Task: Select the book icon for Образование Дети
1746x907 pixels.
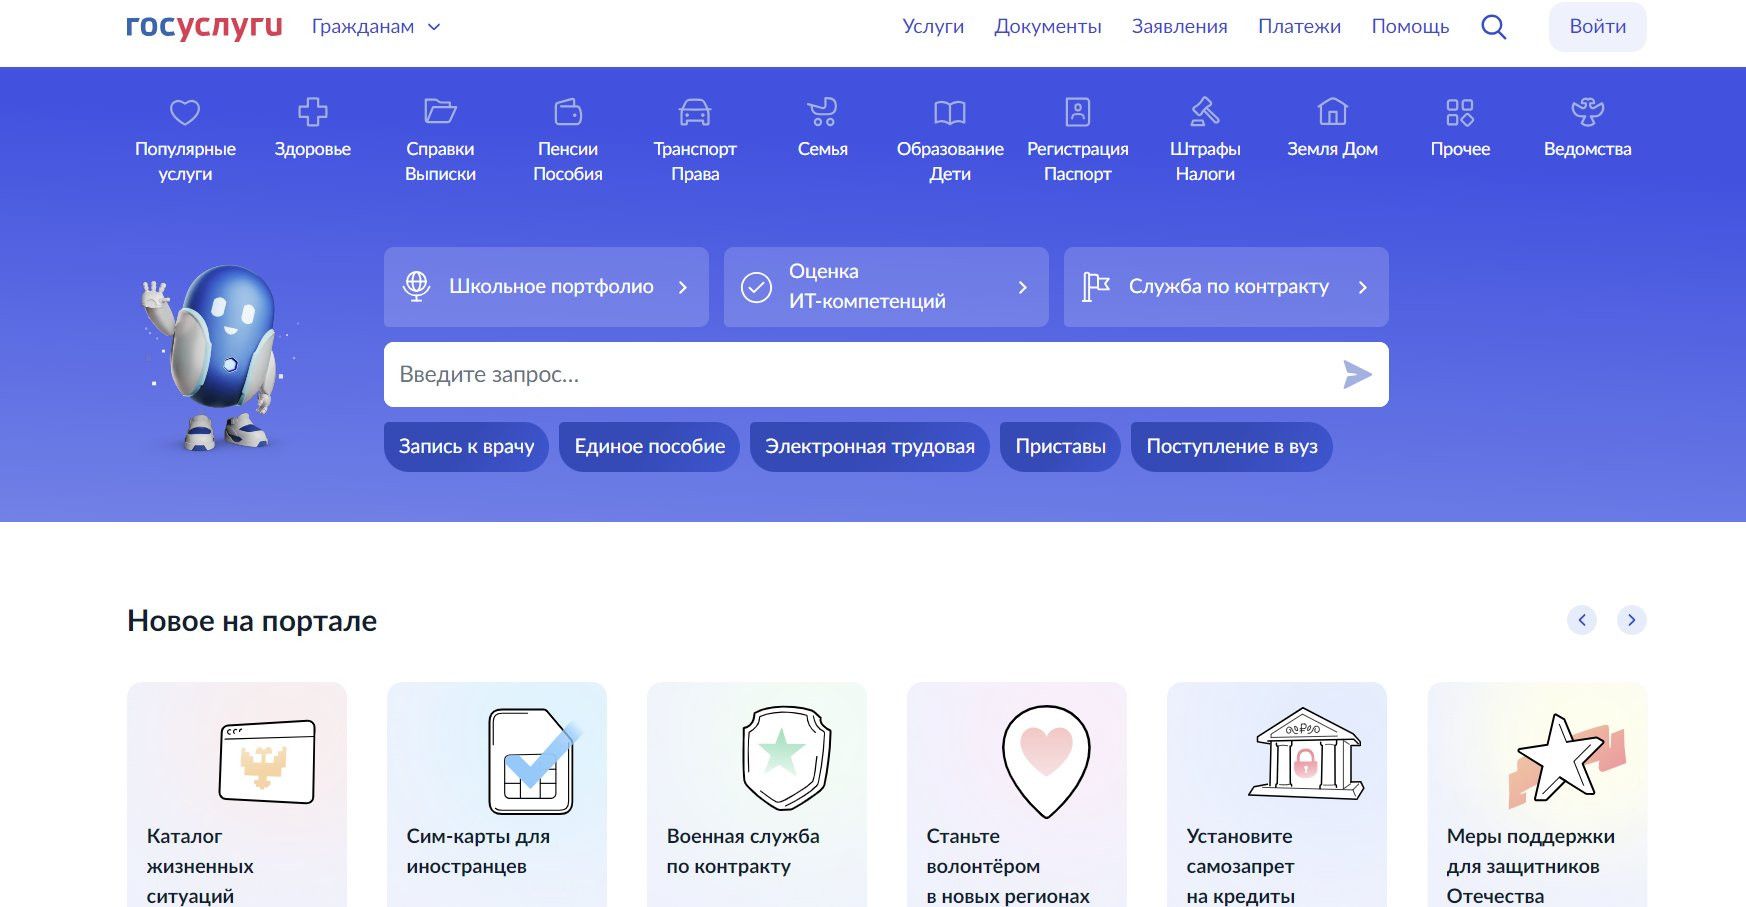Action: (950, 112)
